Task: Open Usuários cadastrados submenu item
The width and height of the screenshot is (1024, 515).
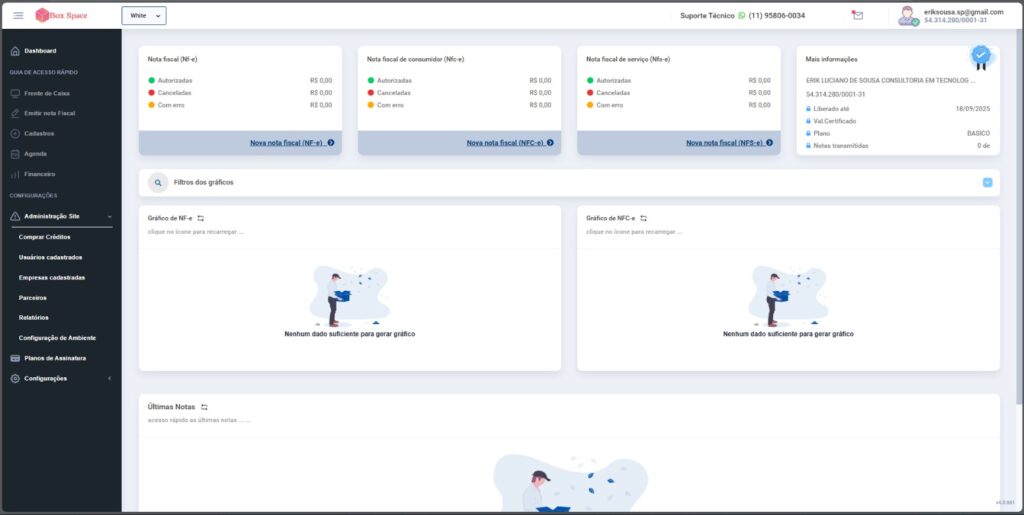Action: tap(50, 257)
